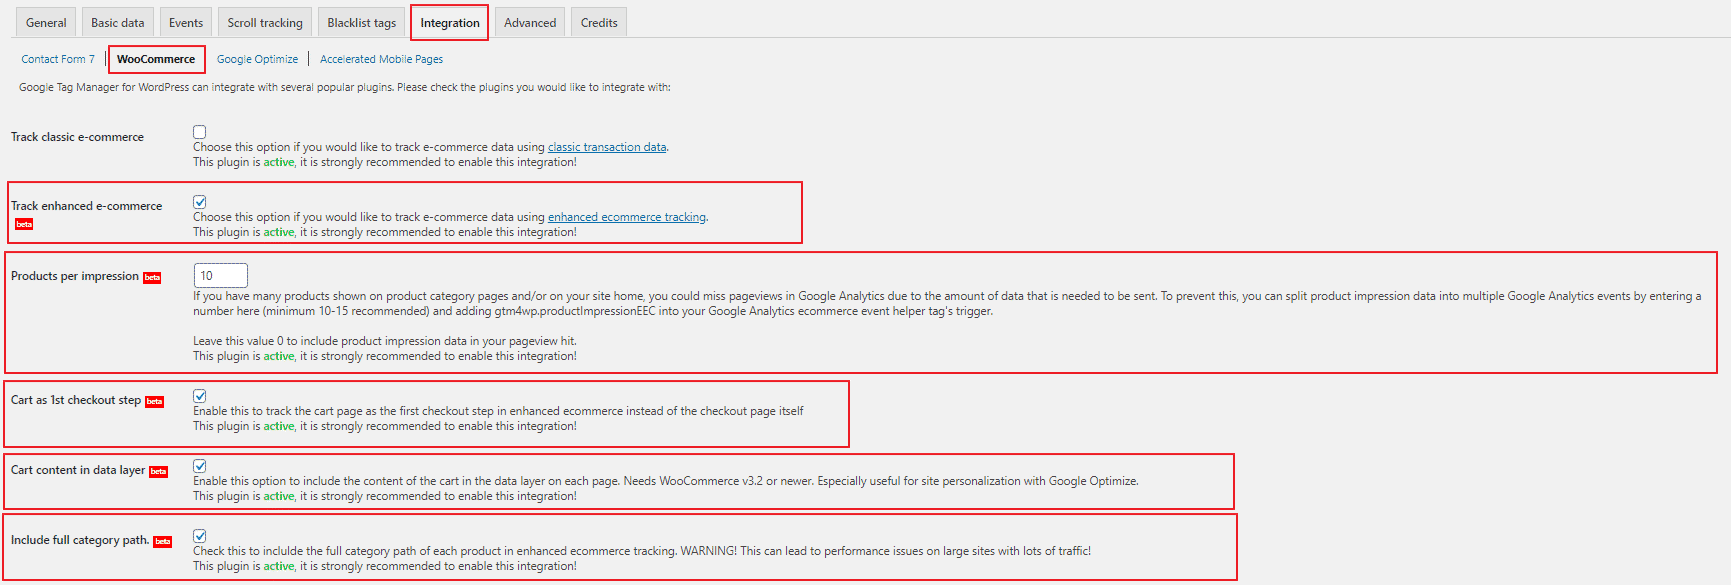
Task: Enable the Track classic e-commerce checkbox
Action: pos(200,132)
